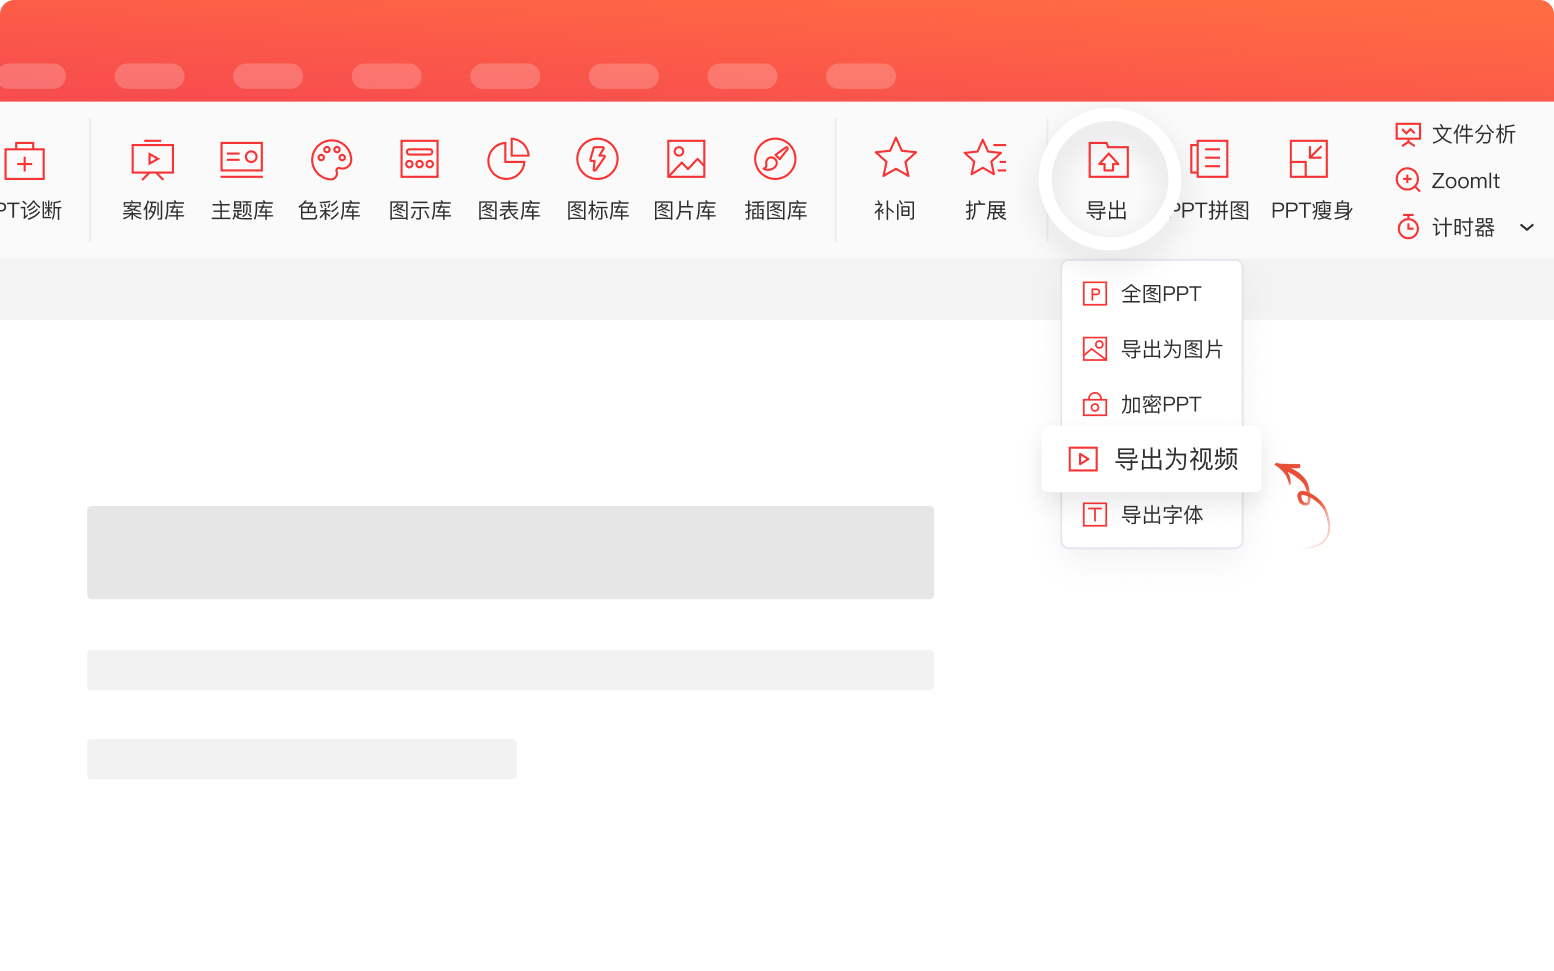This screenshot has height=971, width=1554.
Task: Open the PPT拼图 tool
Action: click(1210, 180)
